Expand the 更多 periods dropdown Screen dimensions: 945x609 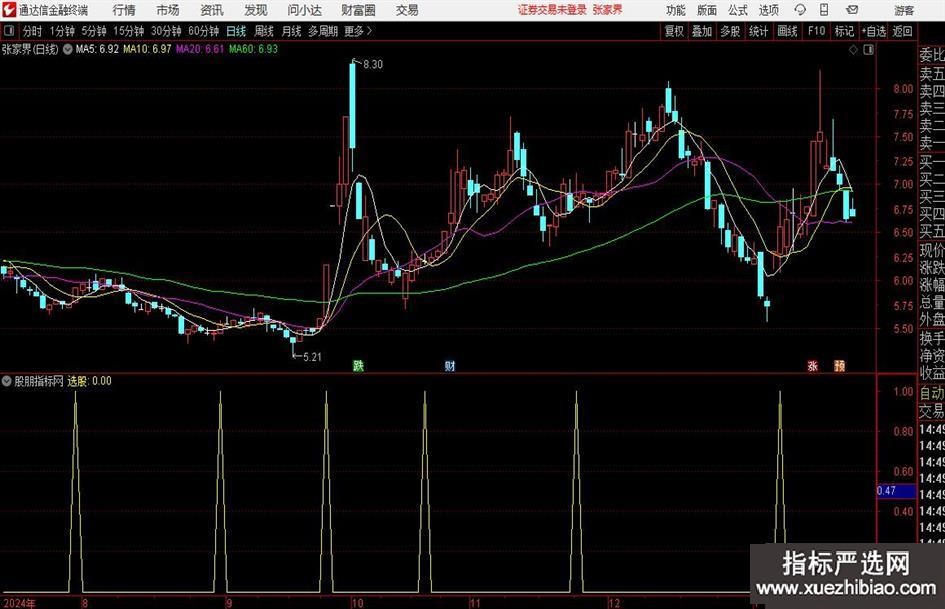coord(358,31)
